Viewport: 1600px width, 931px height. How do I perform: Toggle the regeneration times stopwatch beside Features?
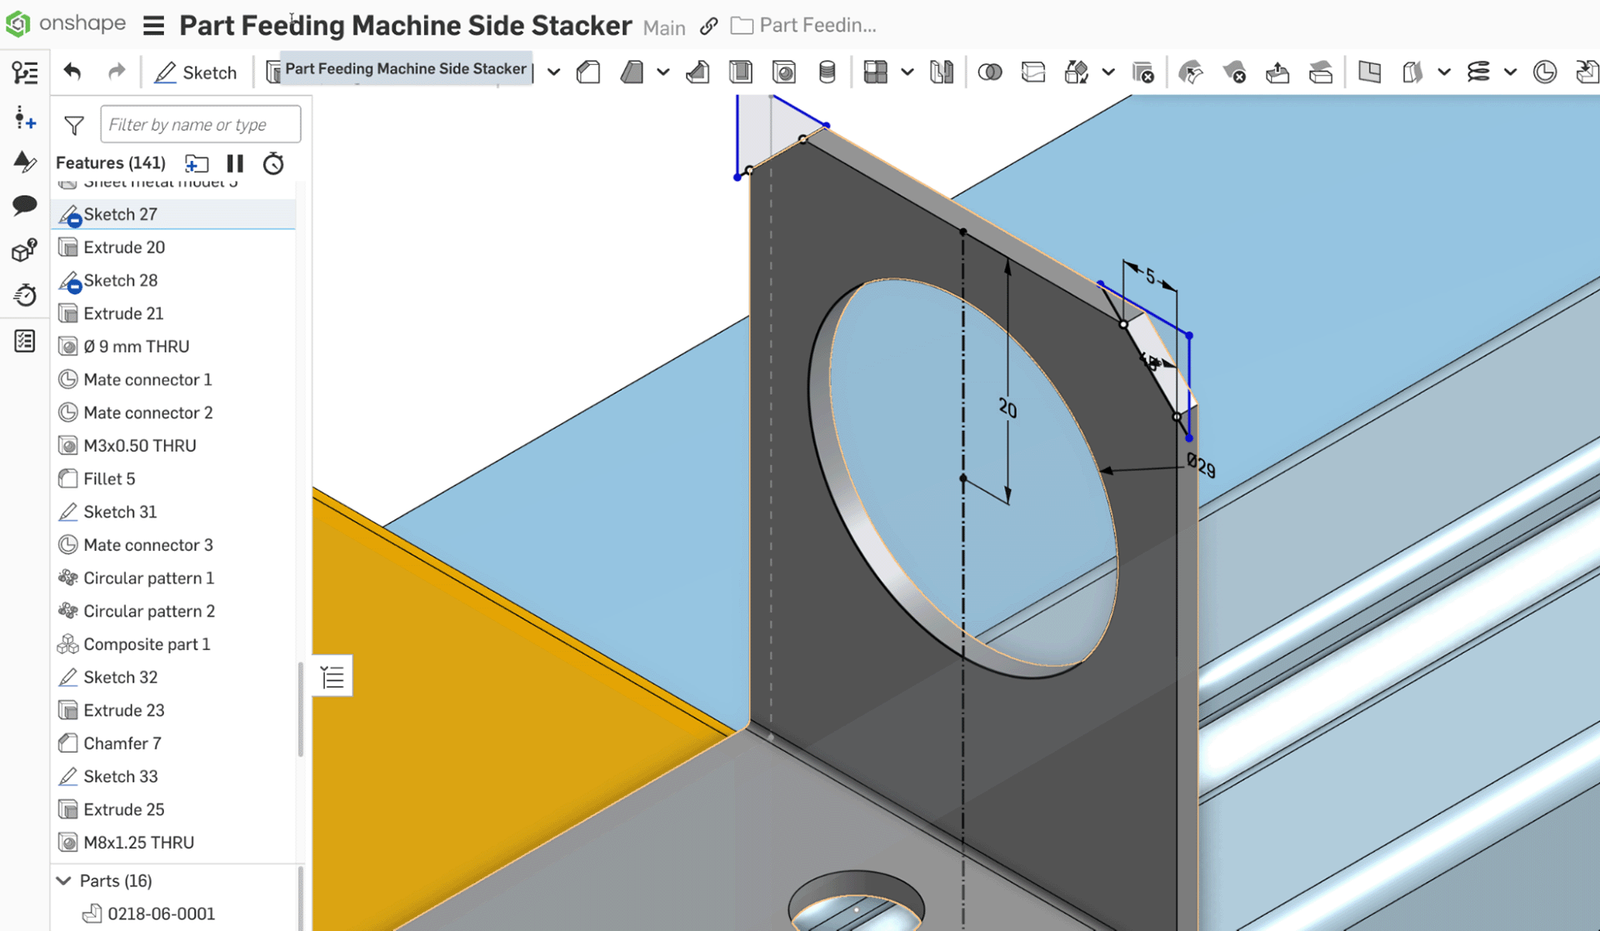point(273,163)
